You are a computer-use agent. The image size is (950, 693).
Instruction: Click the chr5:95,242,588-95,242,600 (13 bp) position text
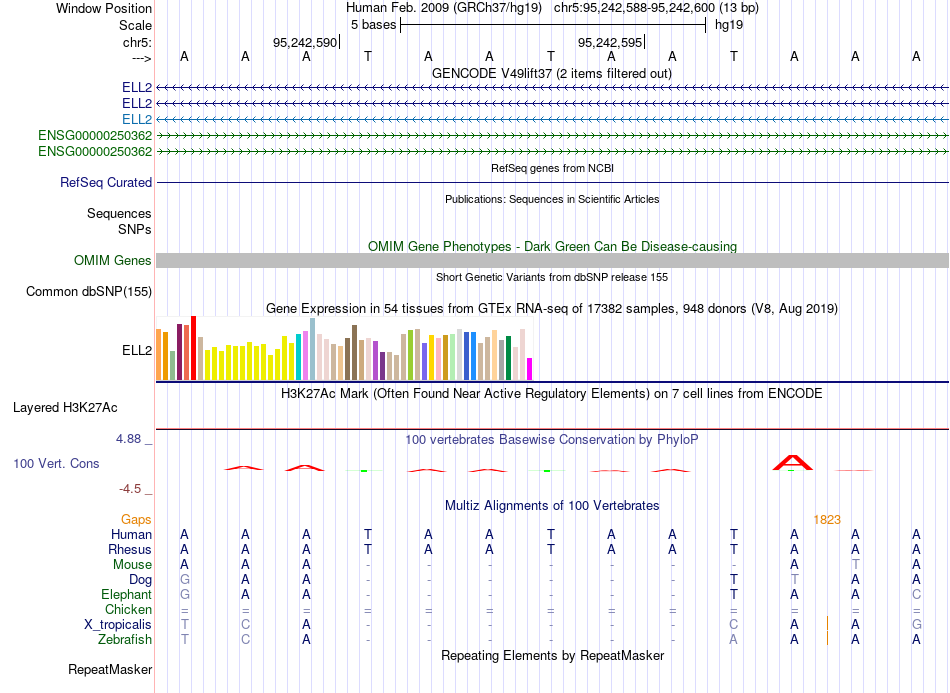(656, 8)
